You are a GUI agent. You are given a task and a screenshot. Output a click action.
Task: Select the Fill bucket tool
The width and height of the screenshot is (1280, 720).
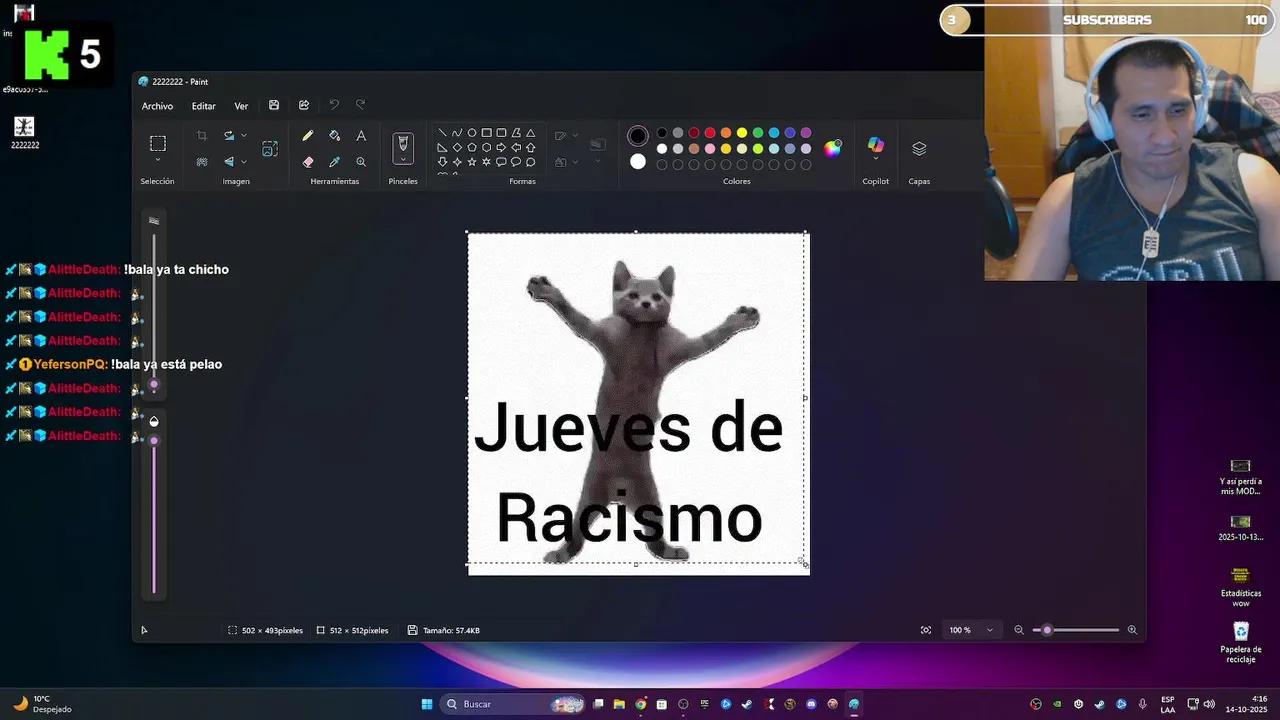click(x=335, y=135)
